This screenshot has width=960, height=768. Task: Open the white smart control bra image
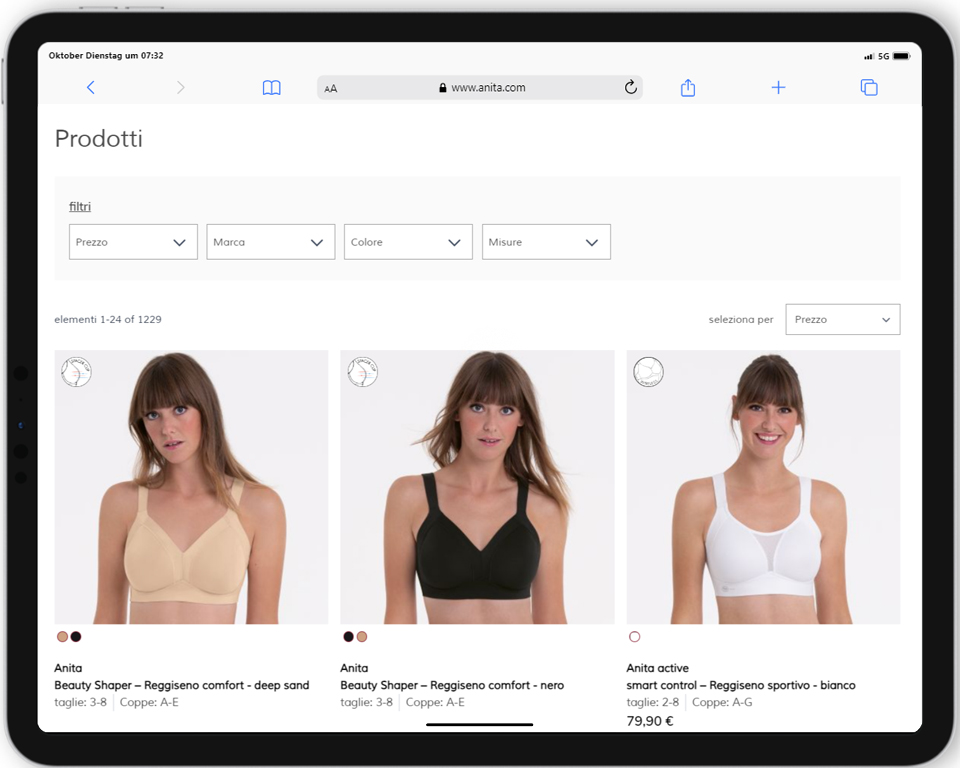coord(763,487)
